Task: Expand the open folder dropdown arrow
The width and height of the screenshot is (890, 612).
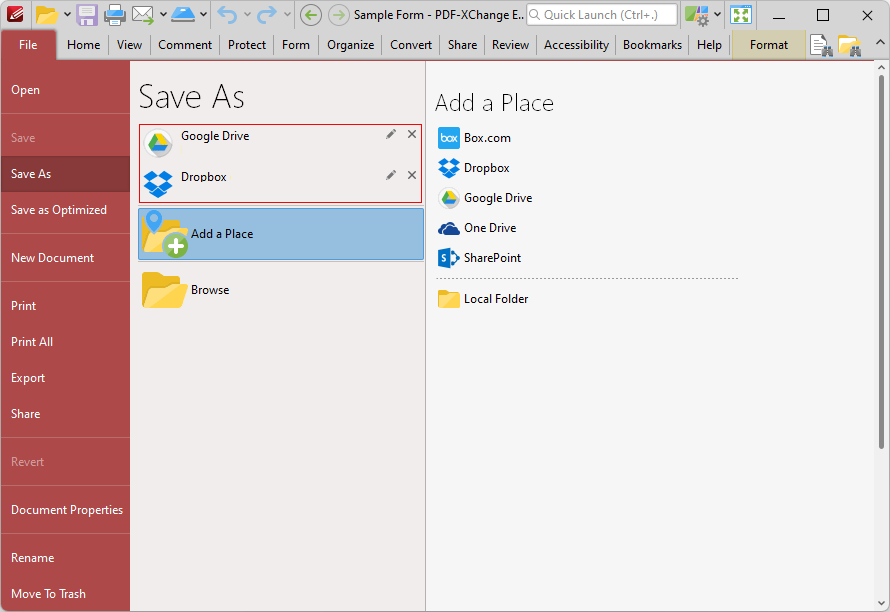Action: pos(67,15)
